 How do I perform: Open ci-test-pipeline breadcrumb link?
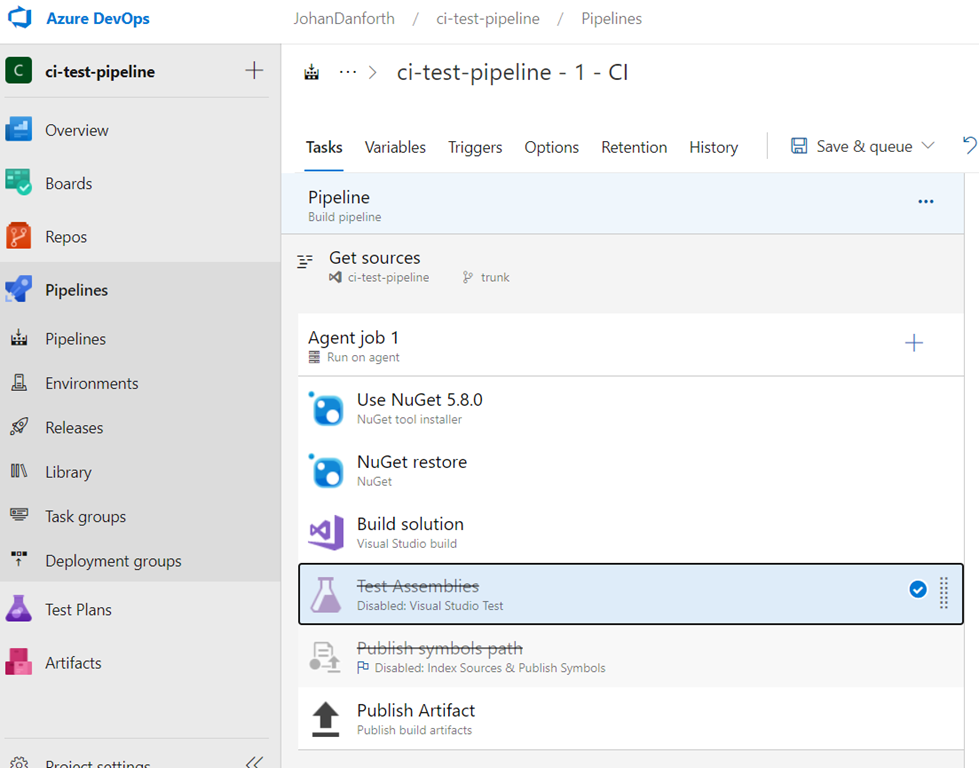click(x=488, y=19)
